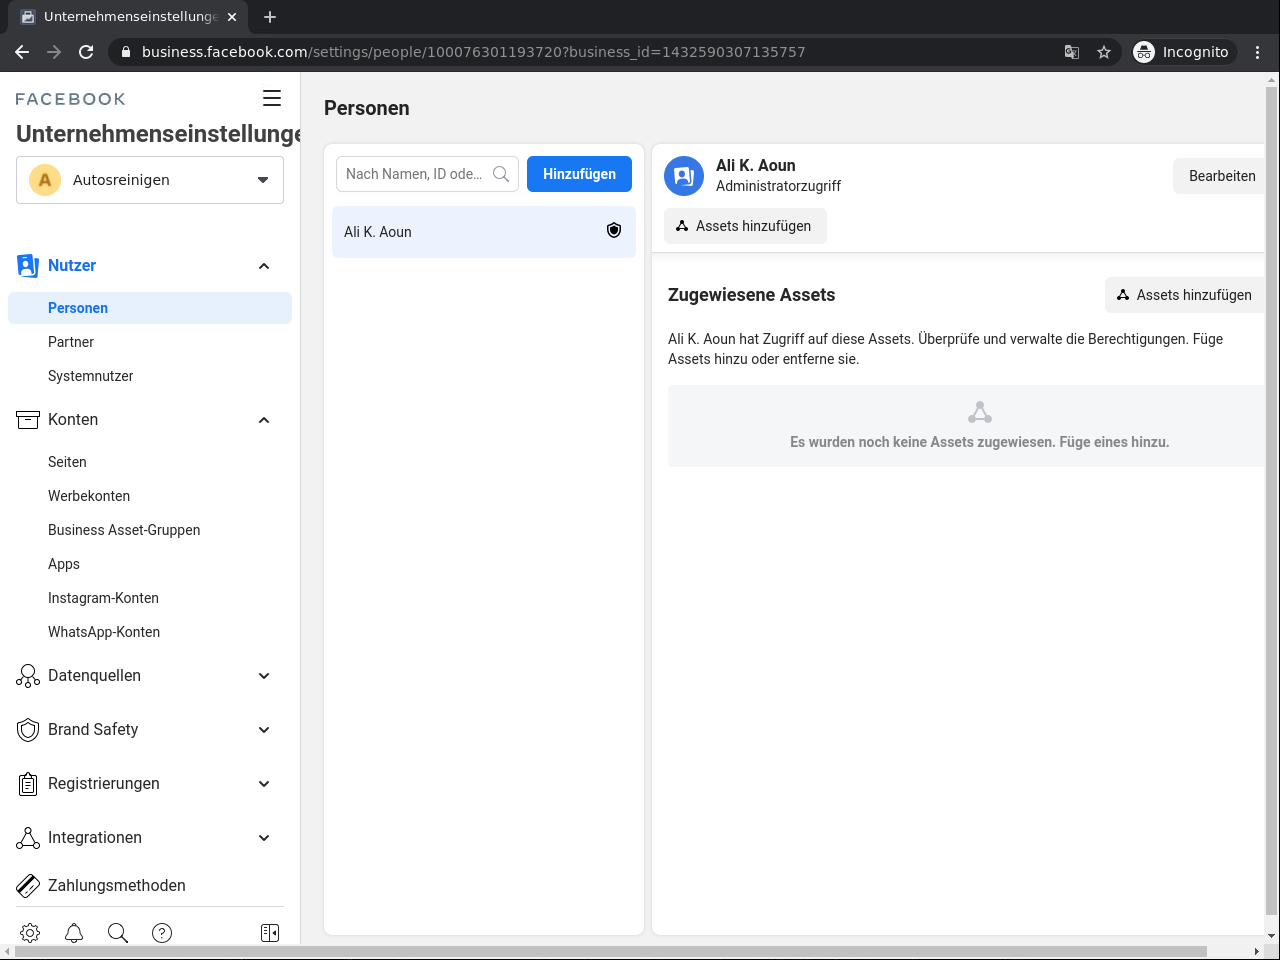Collapse the Konten section chevron

[x=264, y=420]
